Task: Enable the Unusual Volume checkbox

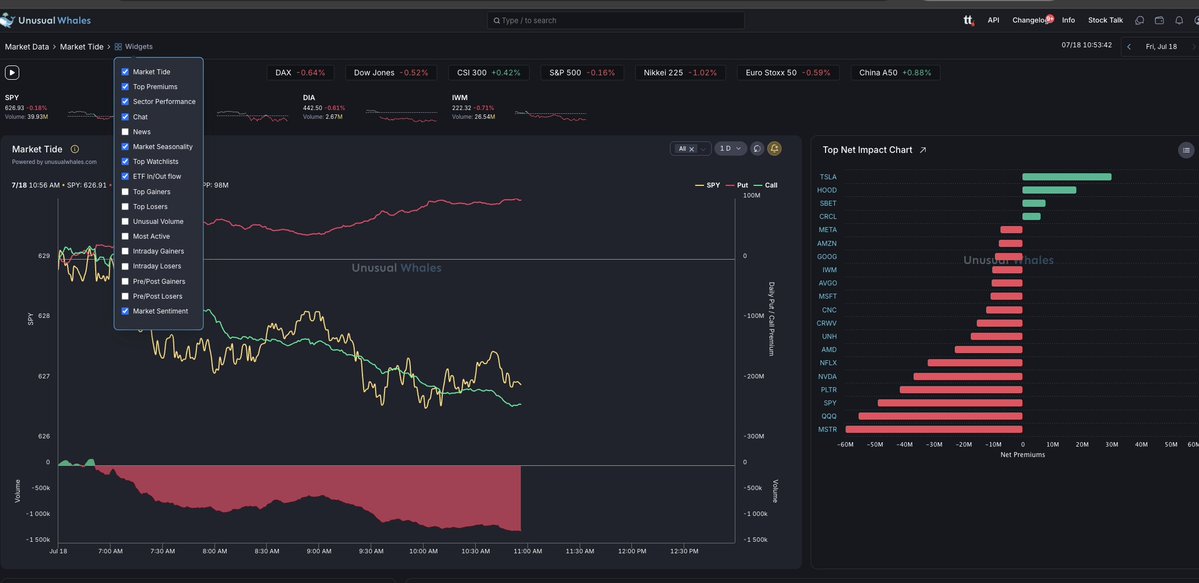Action: [125, 221]
